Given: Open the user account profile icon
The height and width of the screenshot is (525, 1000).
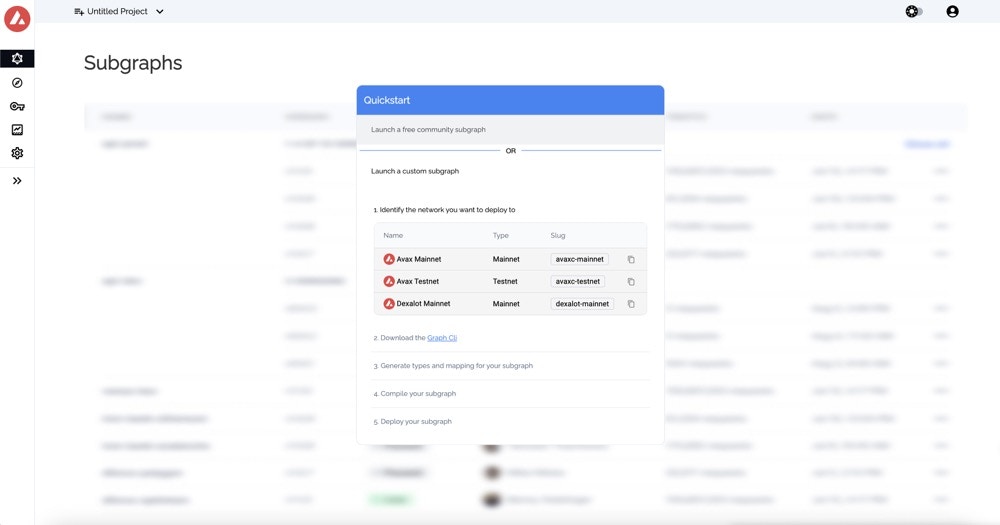Looking at the screenshot, I should 952,11.
